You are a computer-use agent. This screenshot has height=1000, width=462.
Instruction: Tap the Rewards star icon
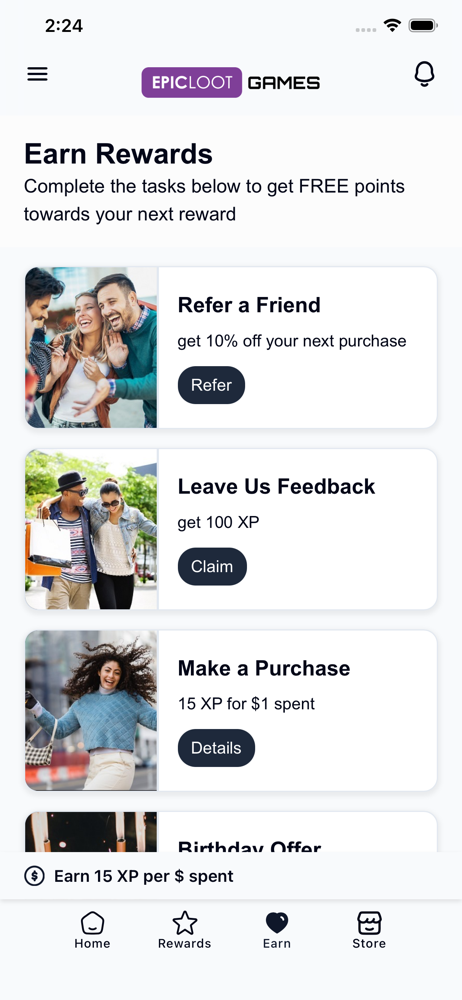click(184, 923)
